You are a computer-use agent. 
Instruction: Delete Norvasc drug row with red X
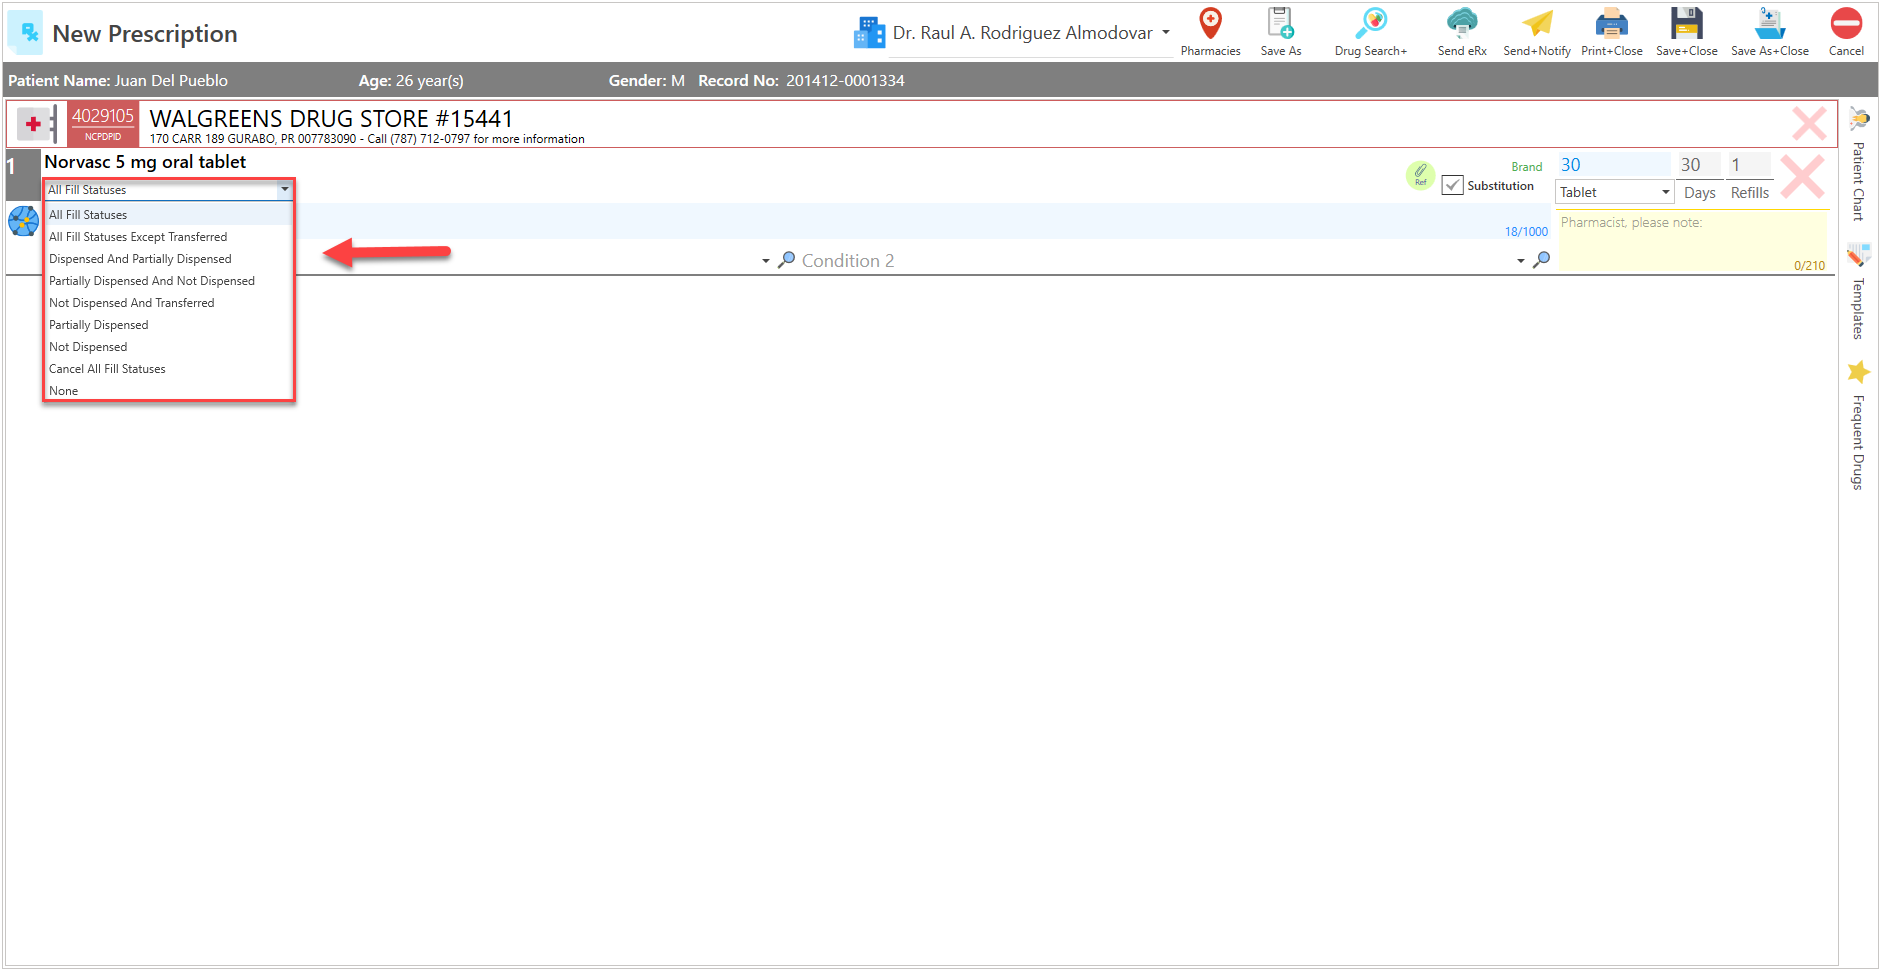1802,176
